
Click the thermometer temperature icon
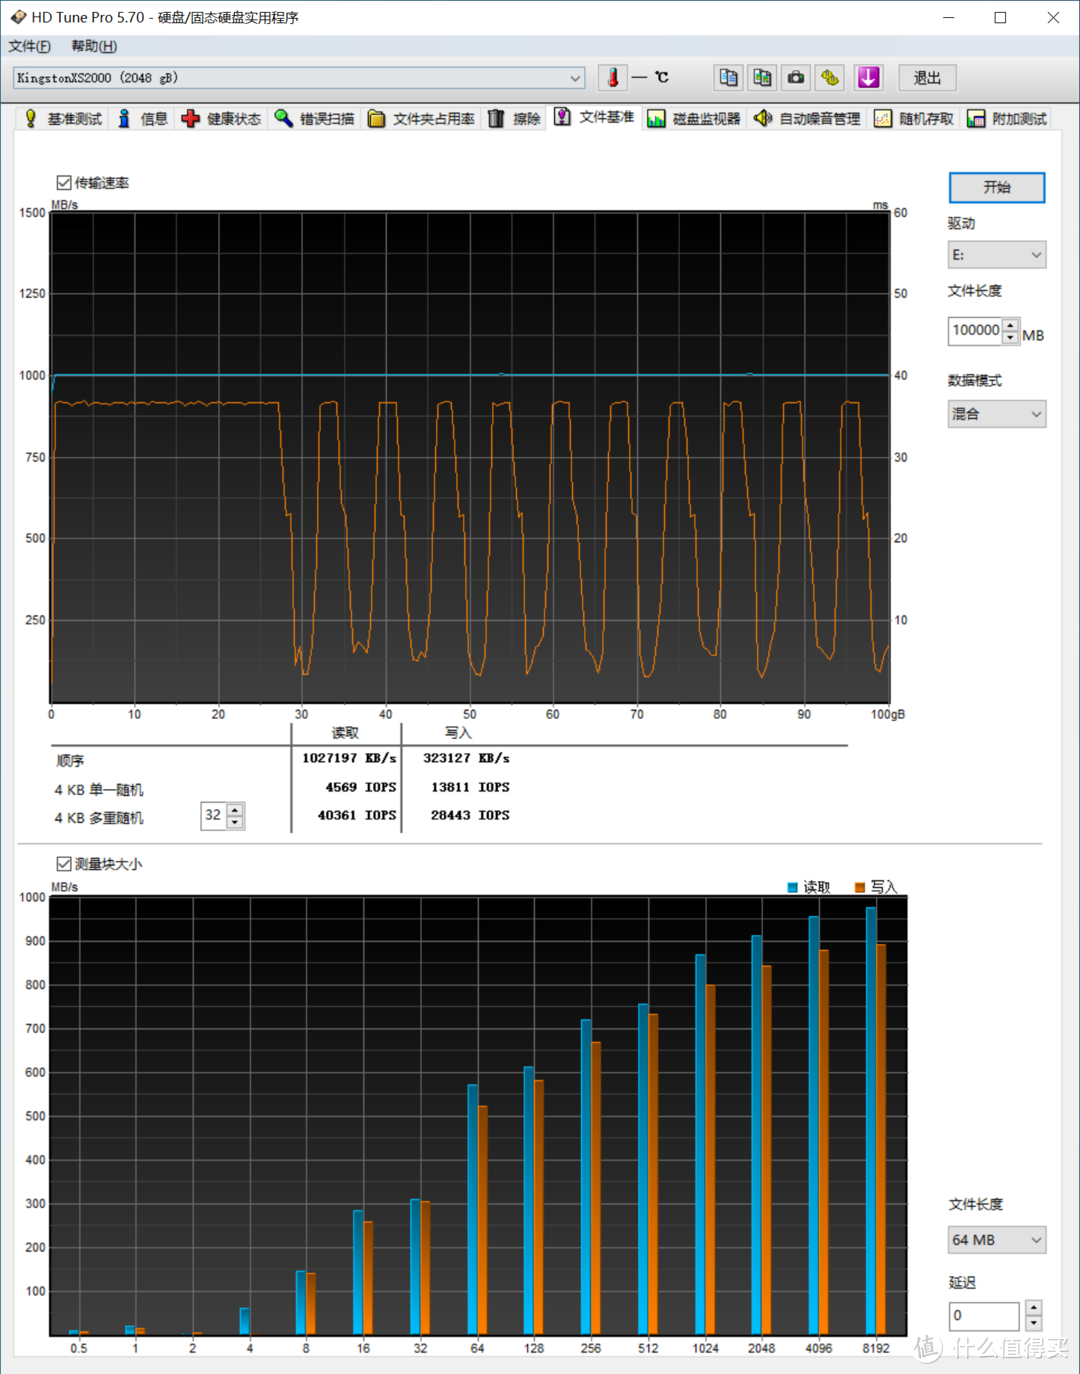click(613, 78)
